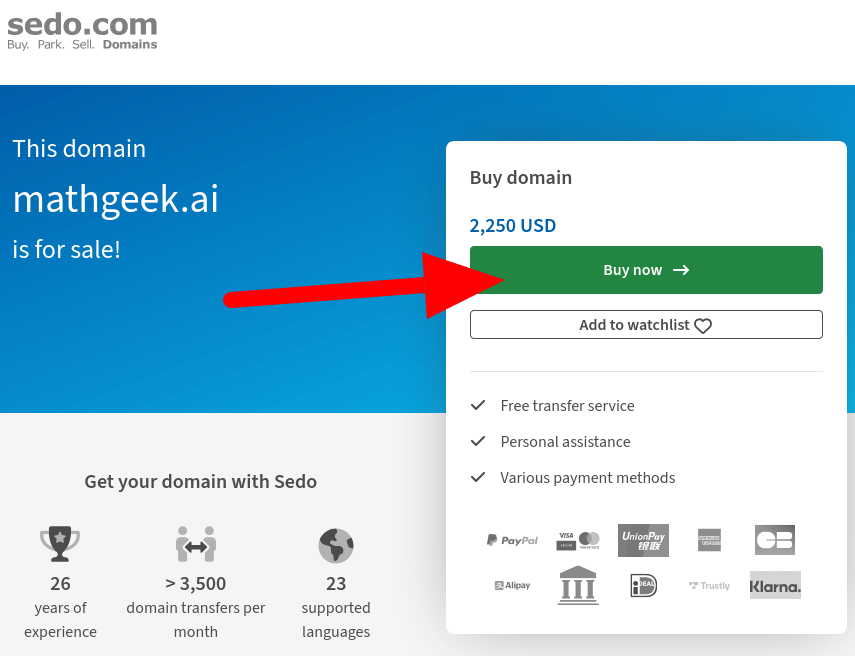Open the sedo.com homepage via the logo
The width and height of the screenshot is (855, 656).
pos(82,30)
